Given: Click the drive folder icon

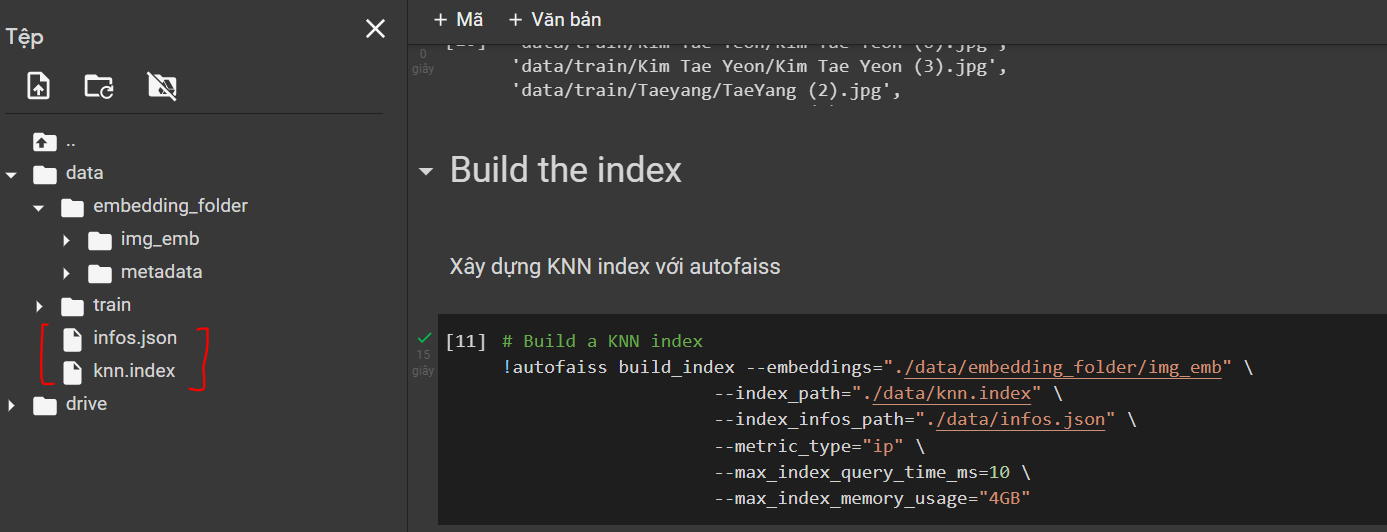Looking at the screenshot, I should pyautogui.click(x=45, y=405).
